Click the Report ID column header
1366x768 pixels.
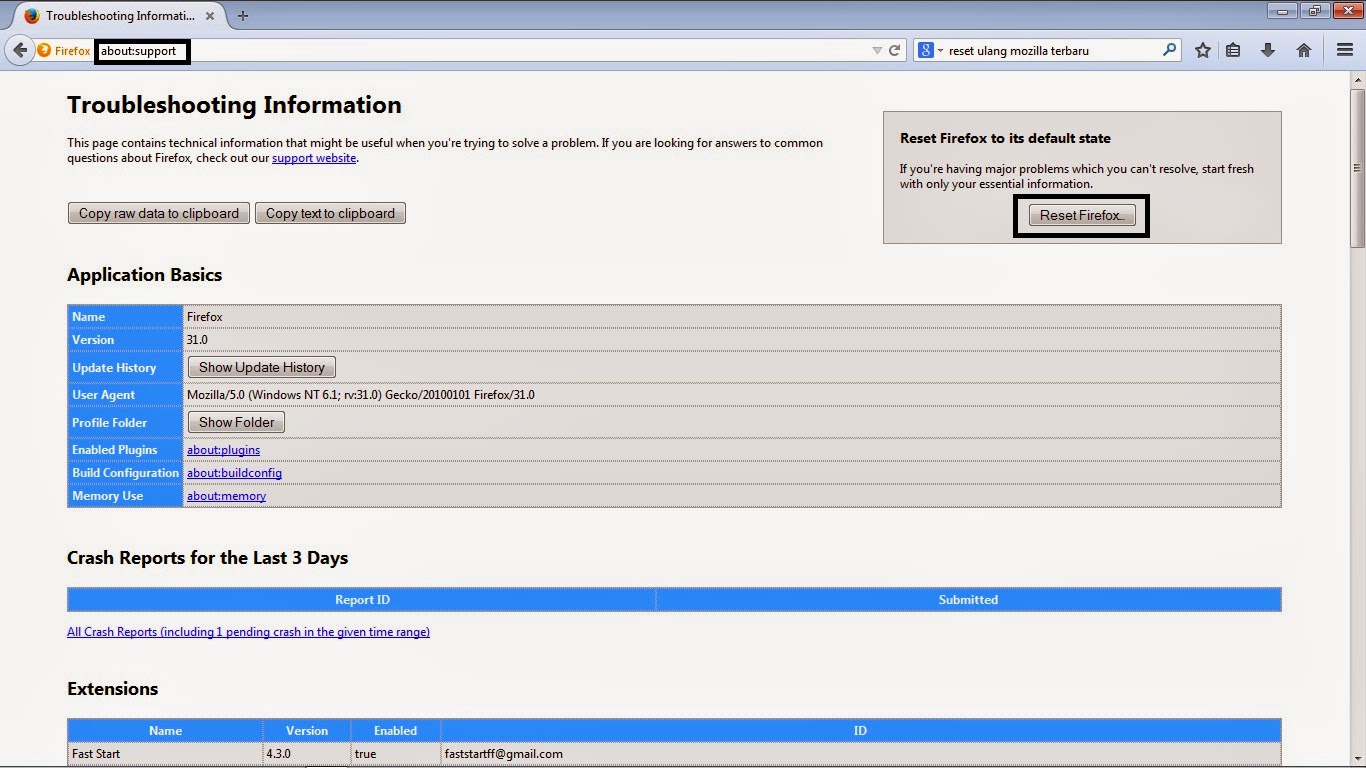click(362, 600)
